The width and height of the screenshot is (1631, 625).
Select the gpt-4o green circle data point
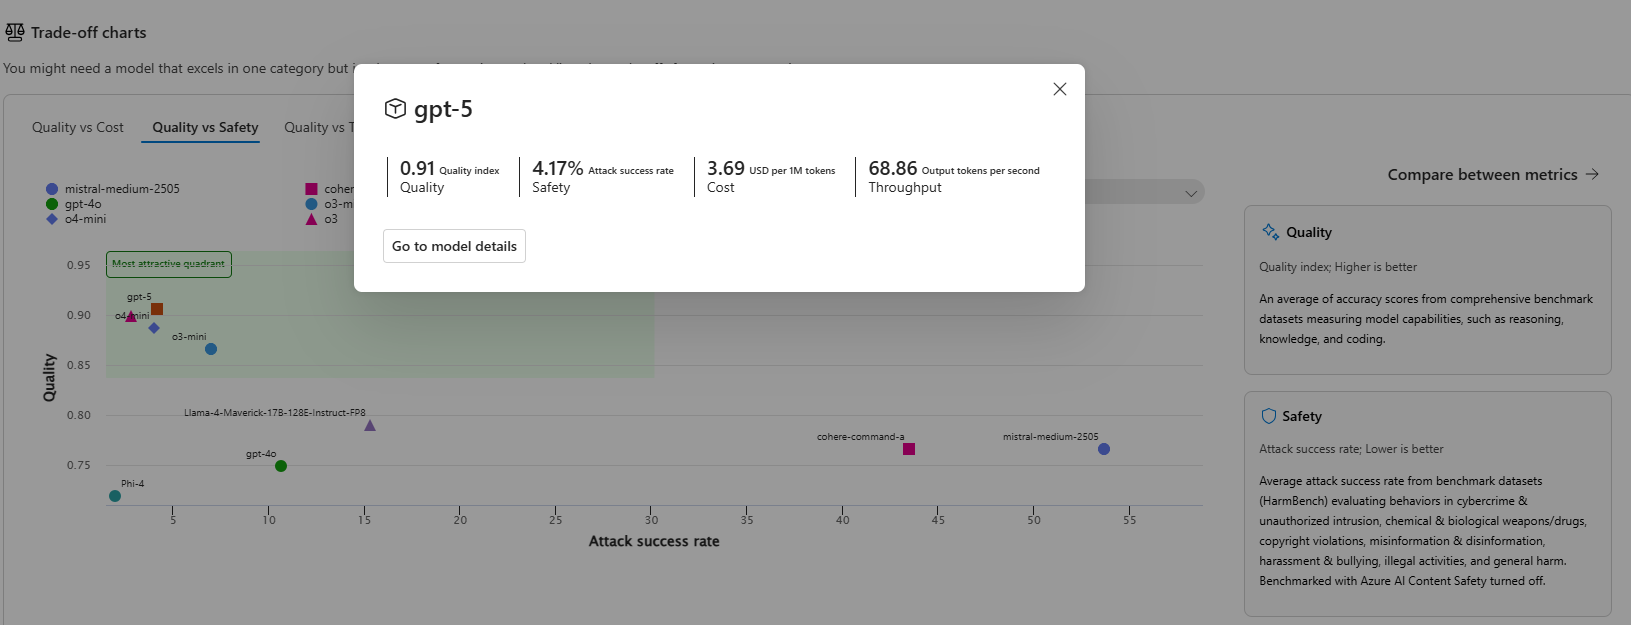tap(281, 466)
